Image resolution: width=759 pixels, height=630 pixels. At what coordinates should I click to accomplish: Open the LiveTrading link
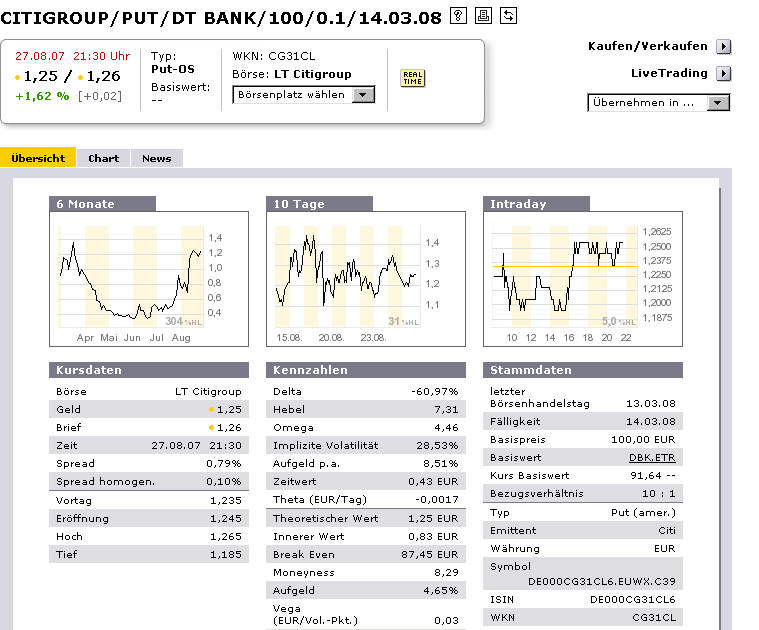(669, 73)
